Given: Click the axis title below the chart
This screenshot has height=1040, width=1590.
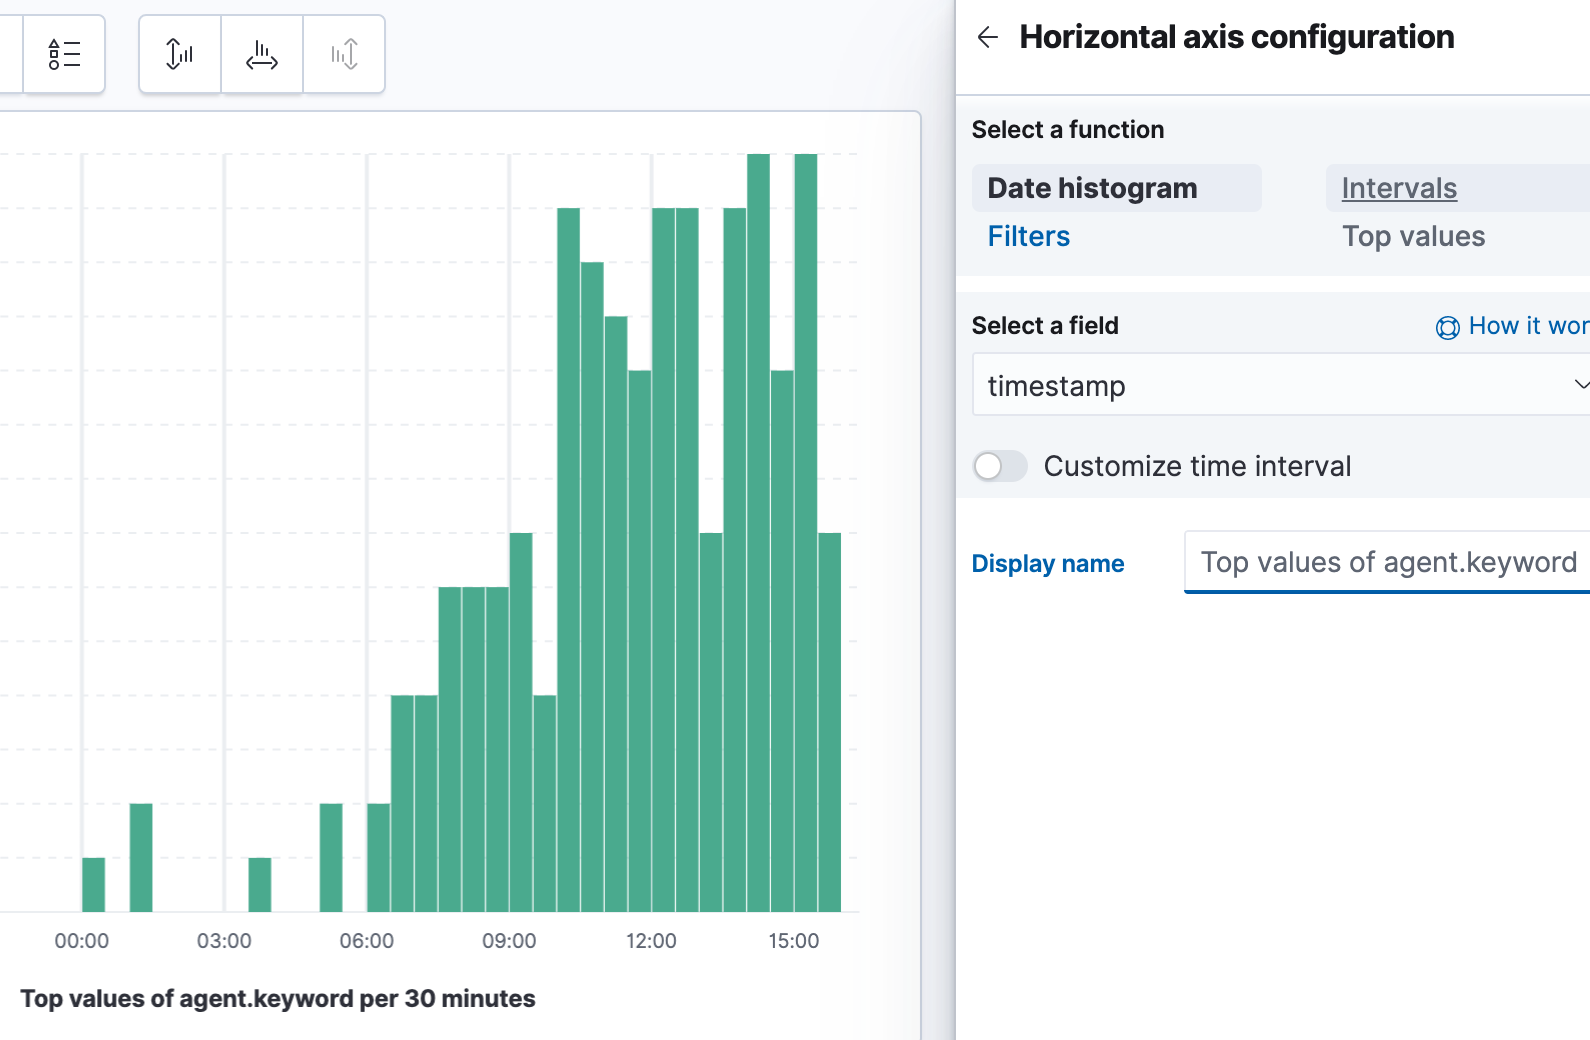Looking at the screenshot, I should coord(278,998).
